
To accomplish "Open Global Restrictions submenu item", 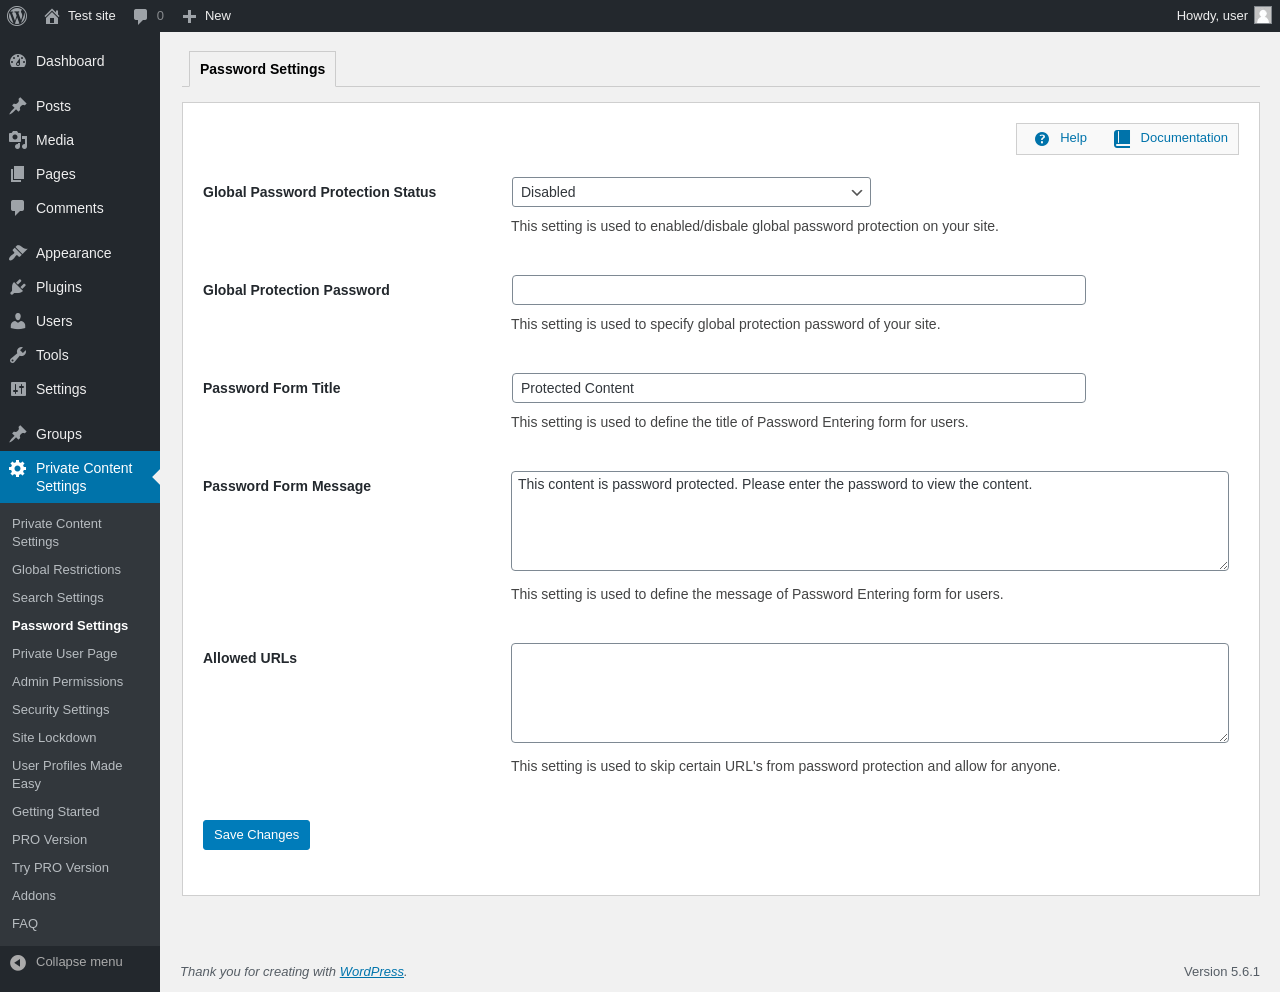I will tap(66, 570).
